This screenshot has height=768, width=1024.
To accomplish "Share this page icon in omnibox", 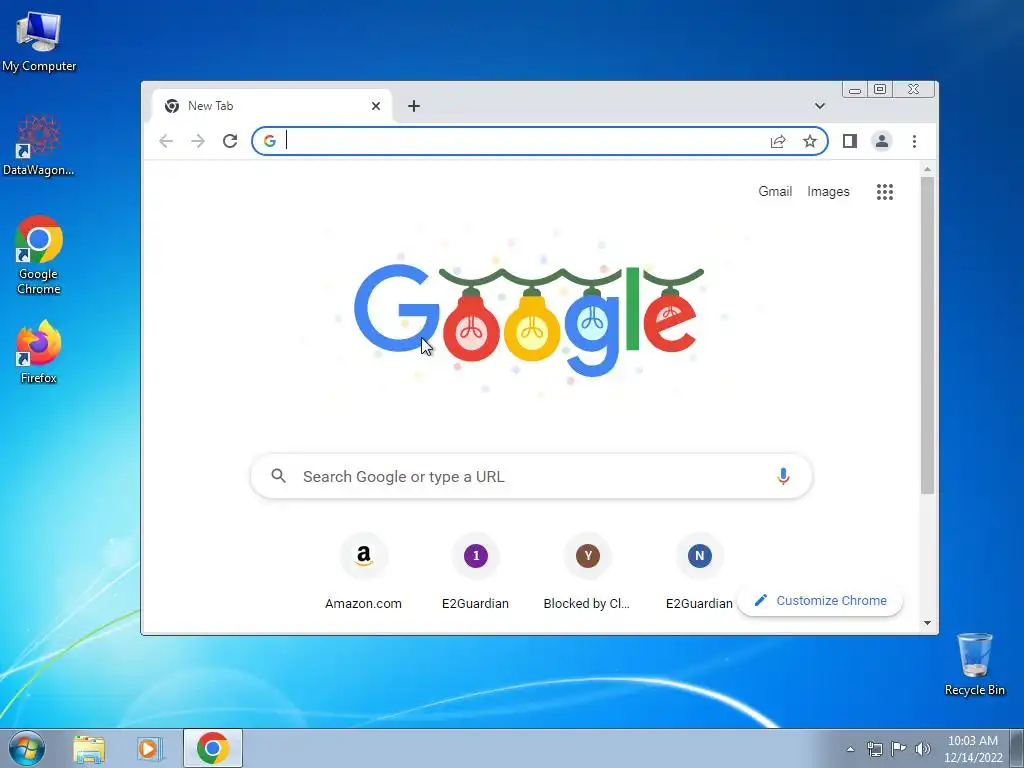I will pyautogui.click(x=778, y=141).
